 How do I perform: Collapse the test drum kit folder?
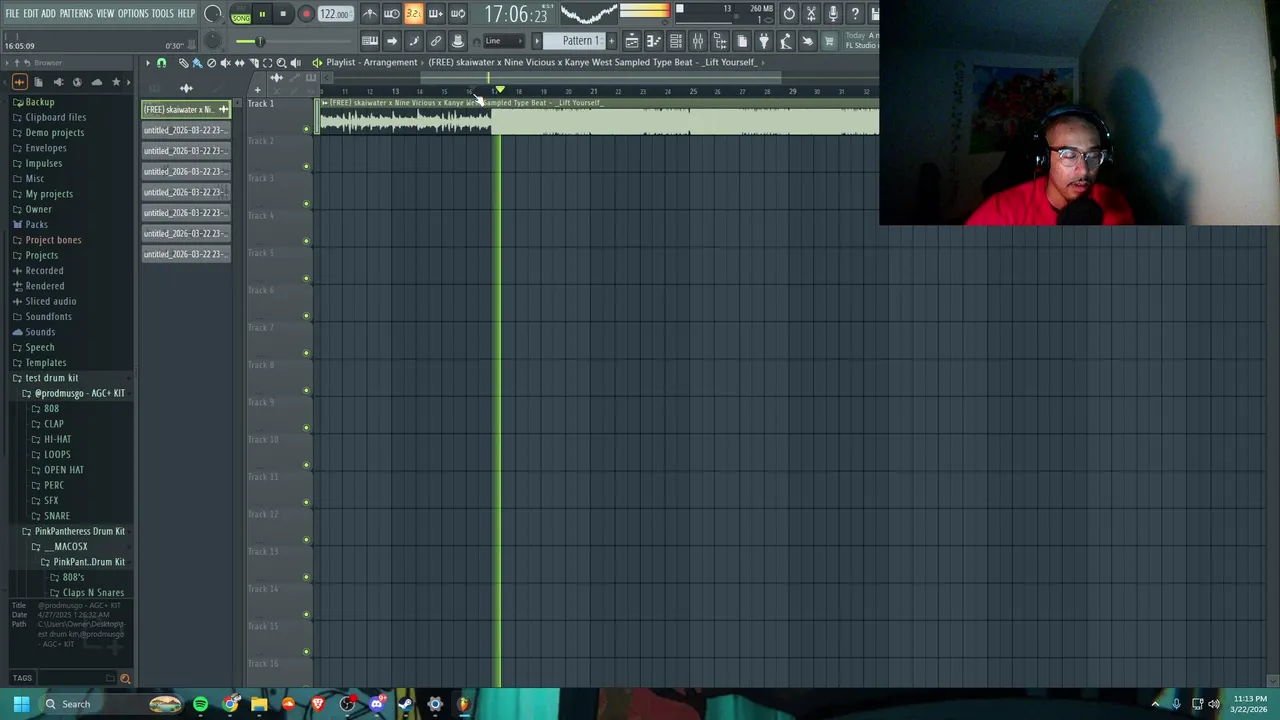[51, 378]
